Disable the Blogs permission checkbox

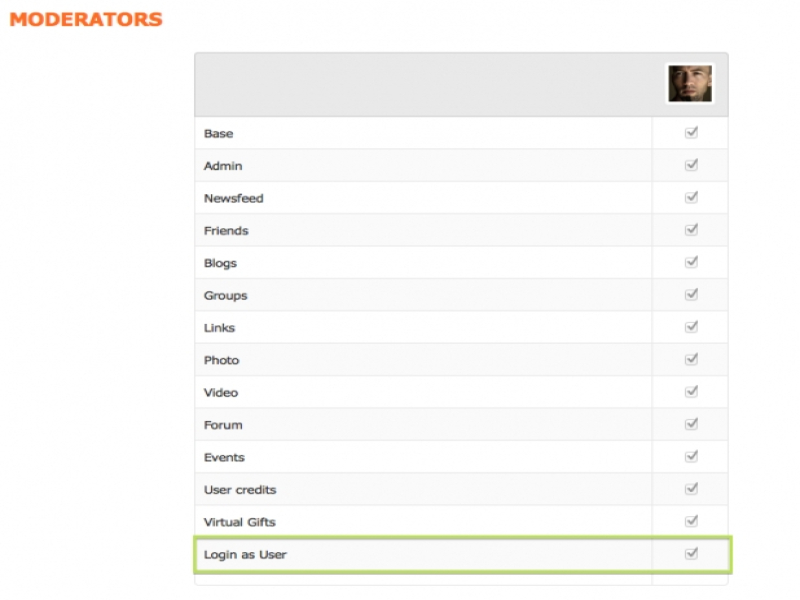coord(691,262)
